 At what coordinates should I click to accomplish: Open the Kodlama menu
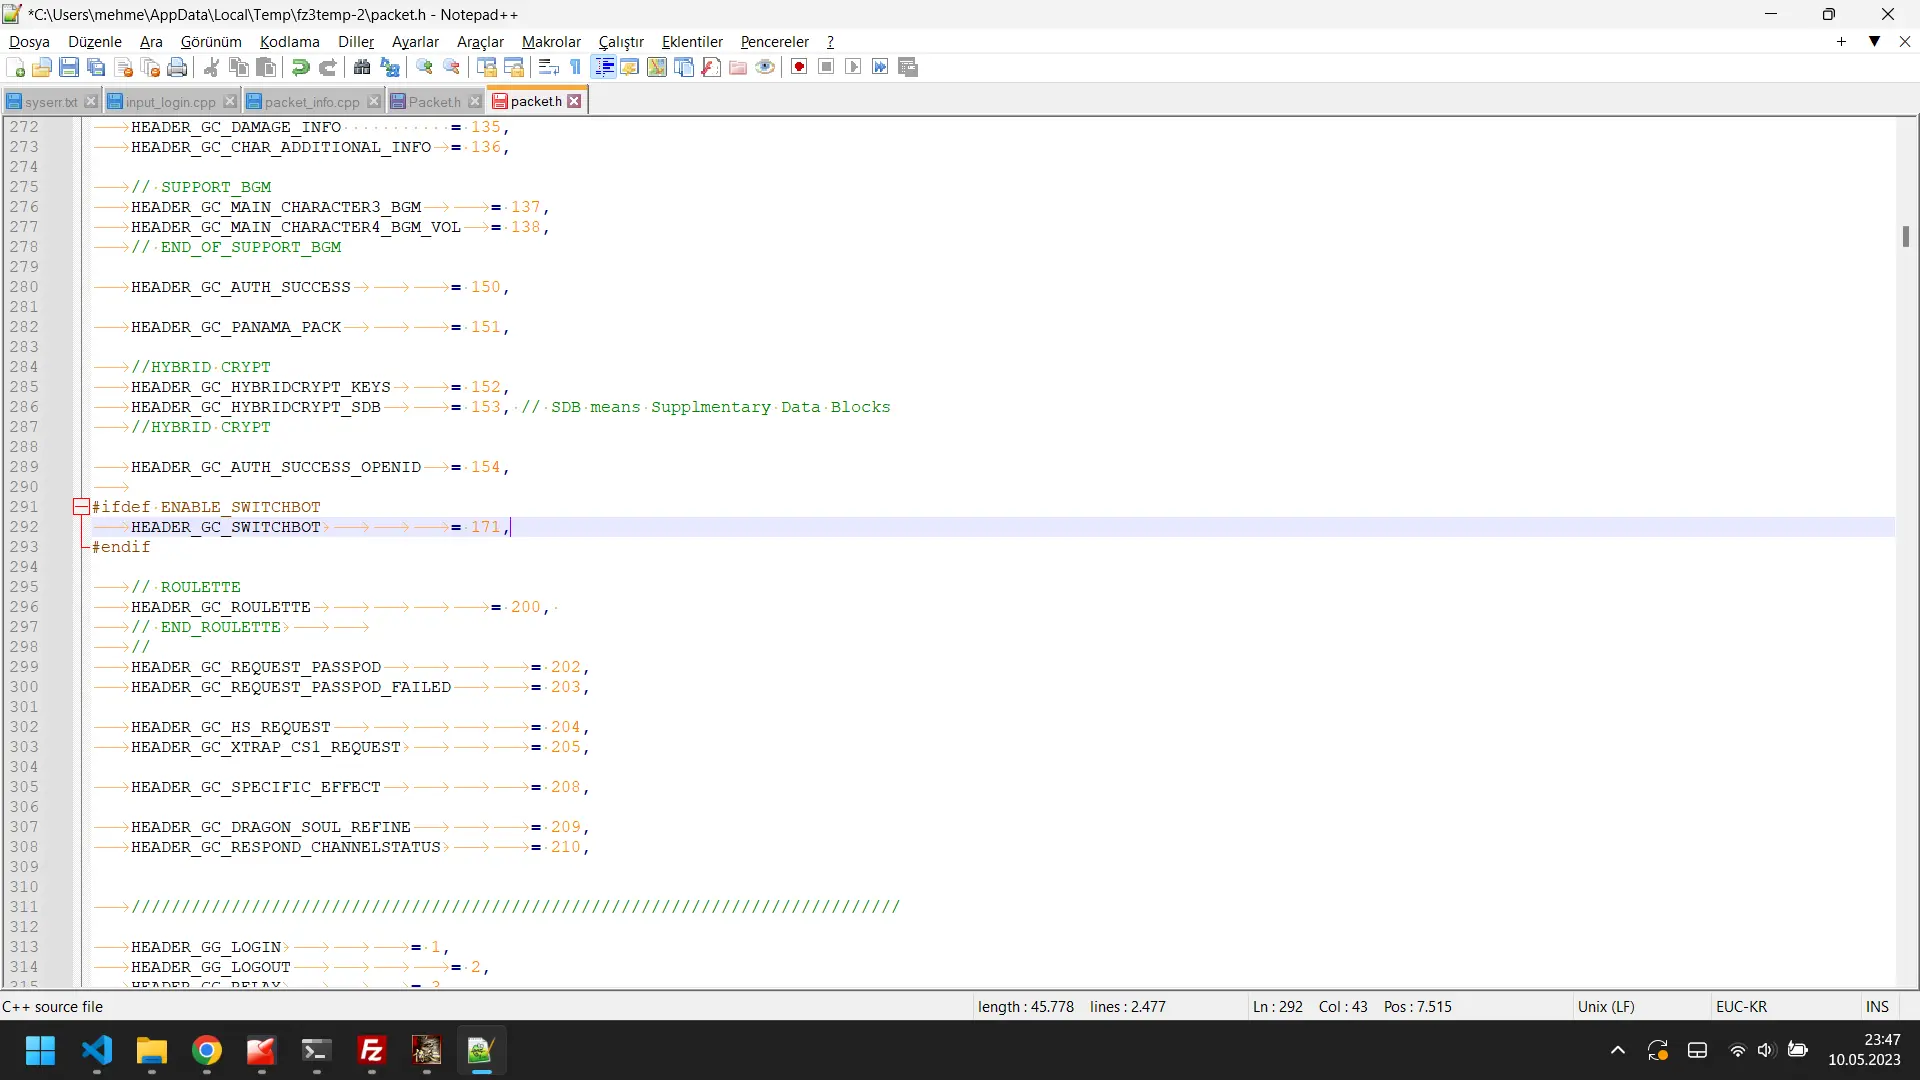pyautogui.click(x=290, y=42)
